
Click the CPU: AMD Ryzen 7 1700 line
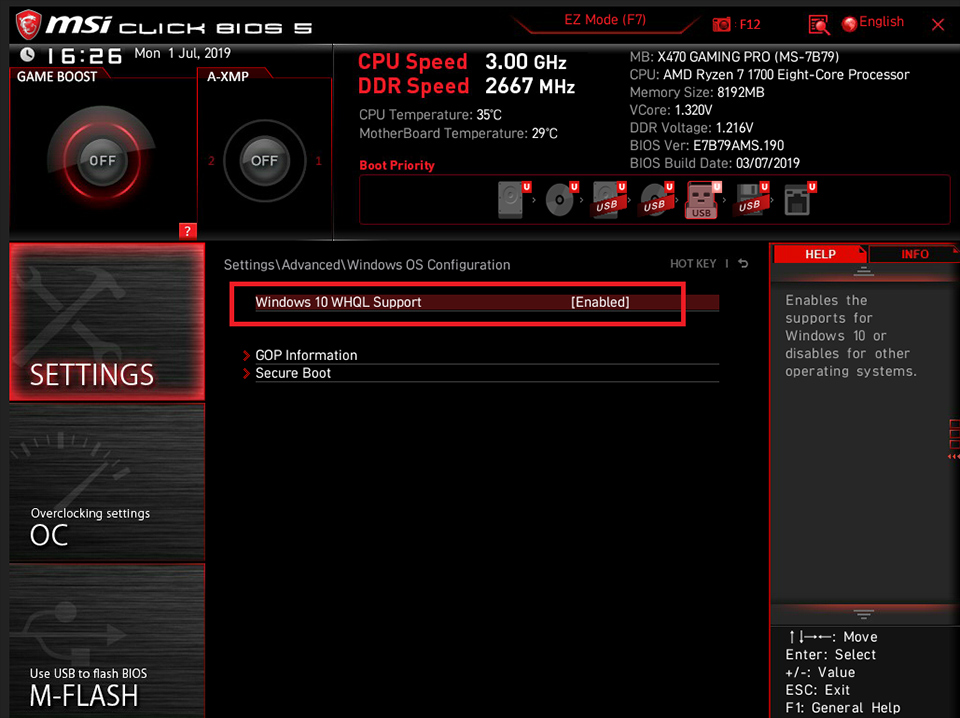point(770,75)
